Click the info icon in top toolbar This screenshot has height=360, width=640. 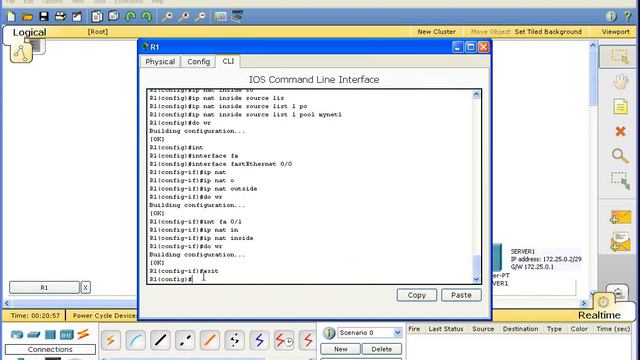tap(611, 16)
